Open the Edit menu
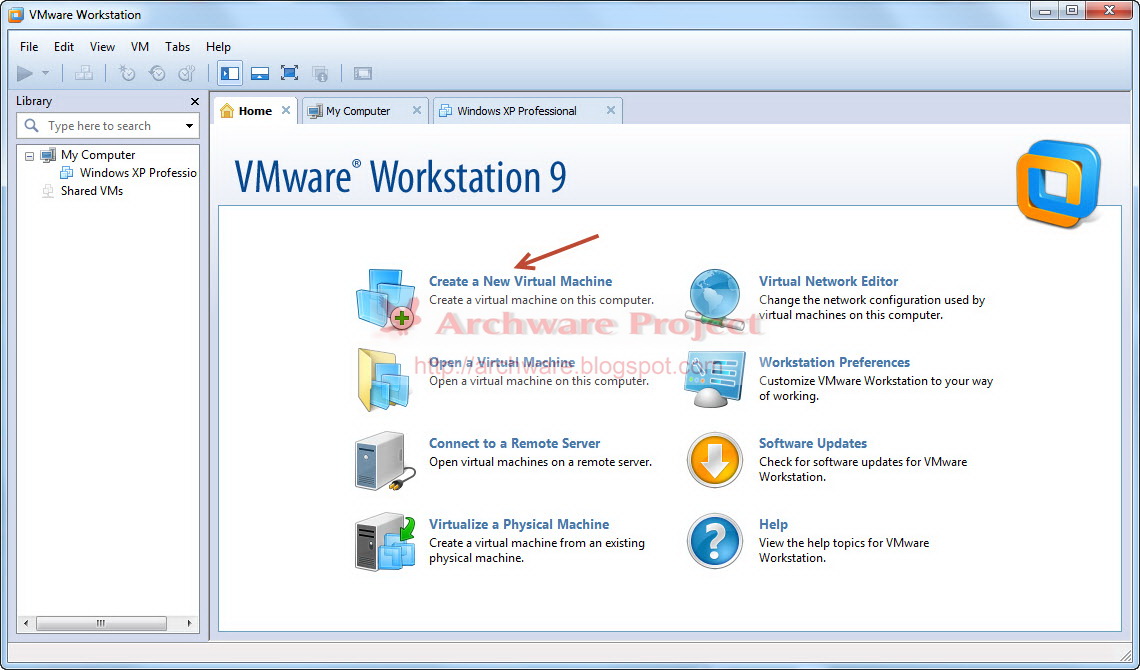The width and height of the screenshot is (1140, 670). click(64, 47)
